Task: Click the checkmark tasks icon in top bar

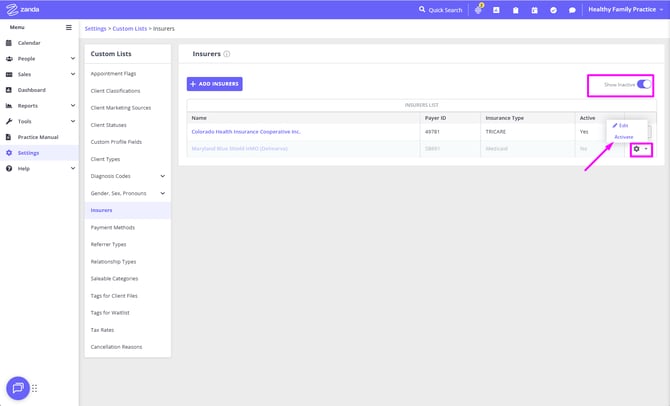Action: [x=553, y=10]
